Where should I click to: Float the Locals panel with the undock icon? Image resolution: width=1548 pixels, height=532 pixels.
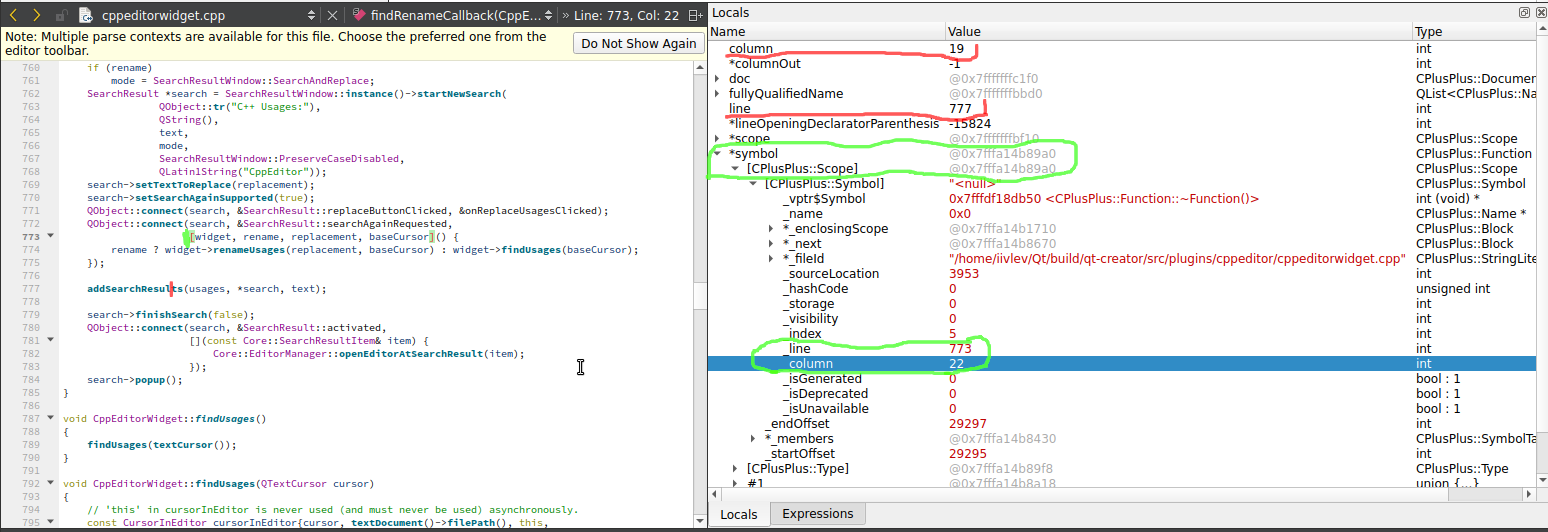(1524, 13)
